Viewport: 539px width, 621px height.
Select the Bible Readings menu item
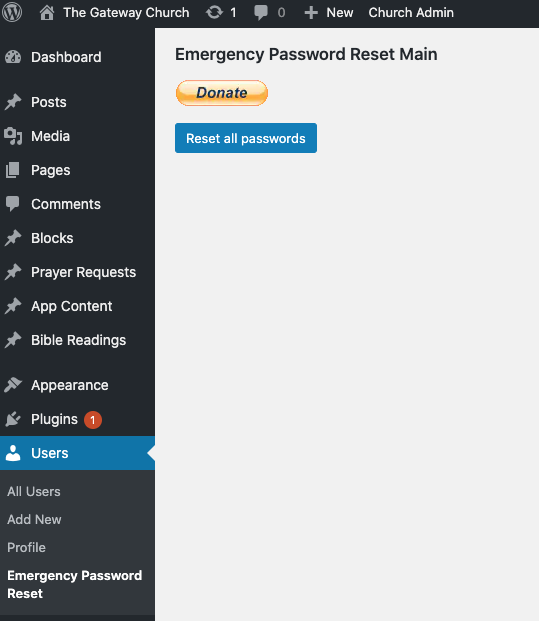(x=77, y=340)
